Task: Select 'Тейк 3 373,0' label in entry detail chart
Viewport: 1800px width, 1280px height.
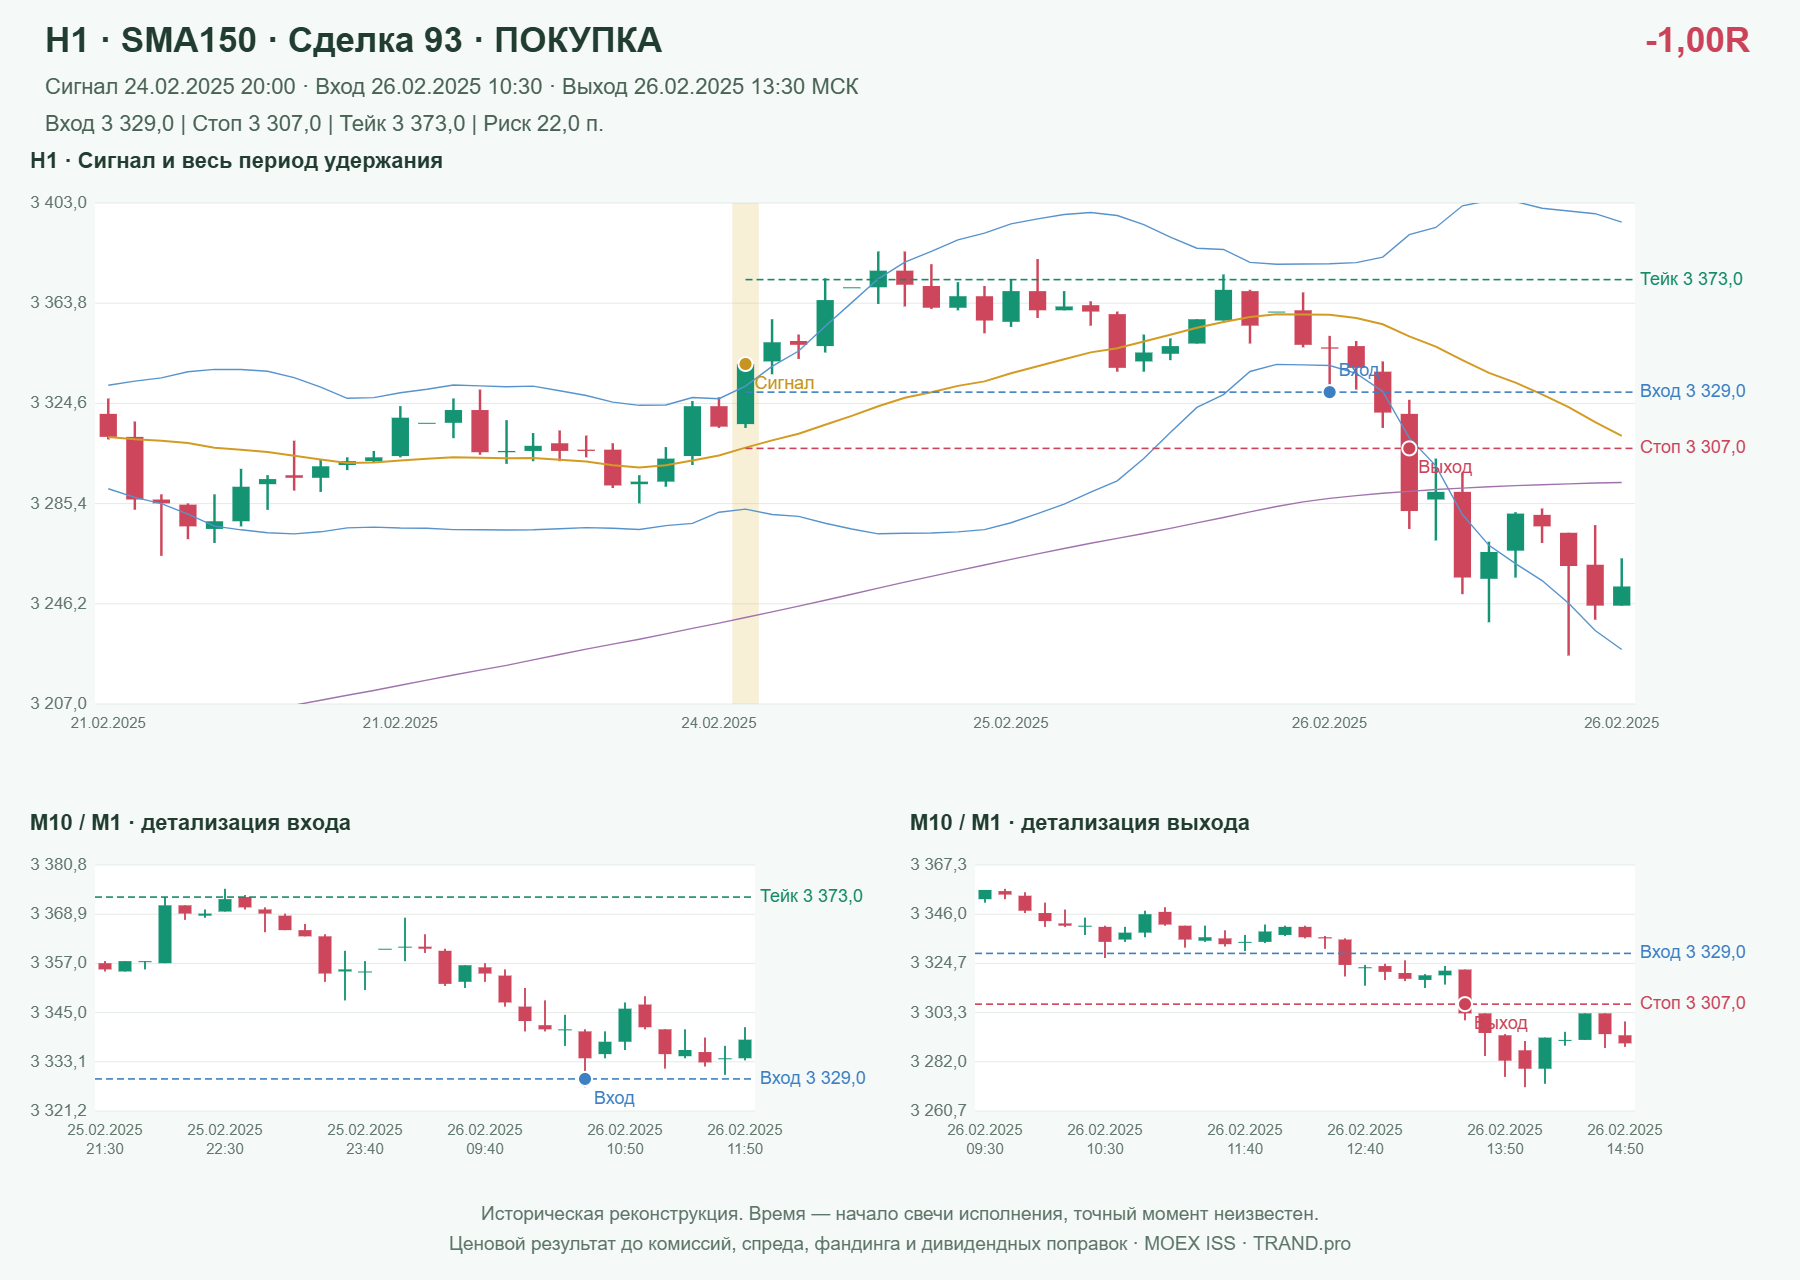Action: (811, 896)
